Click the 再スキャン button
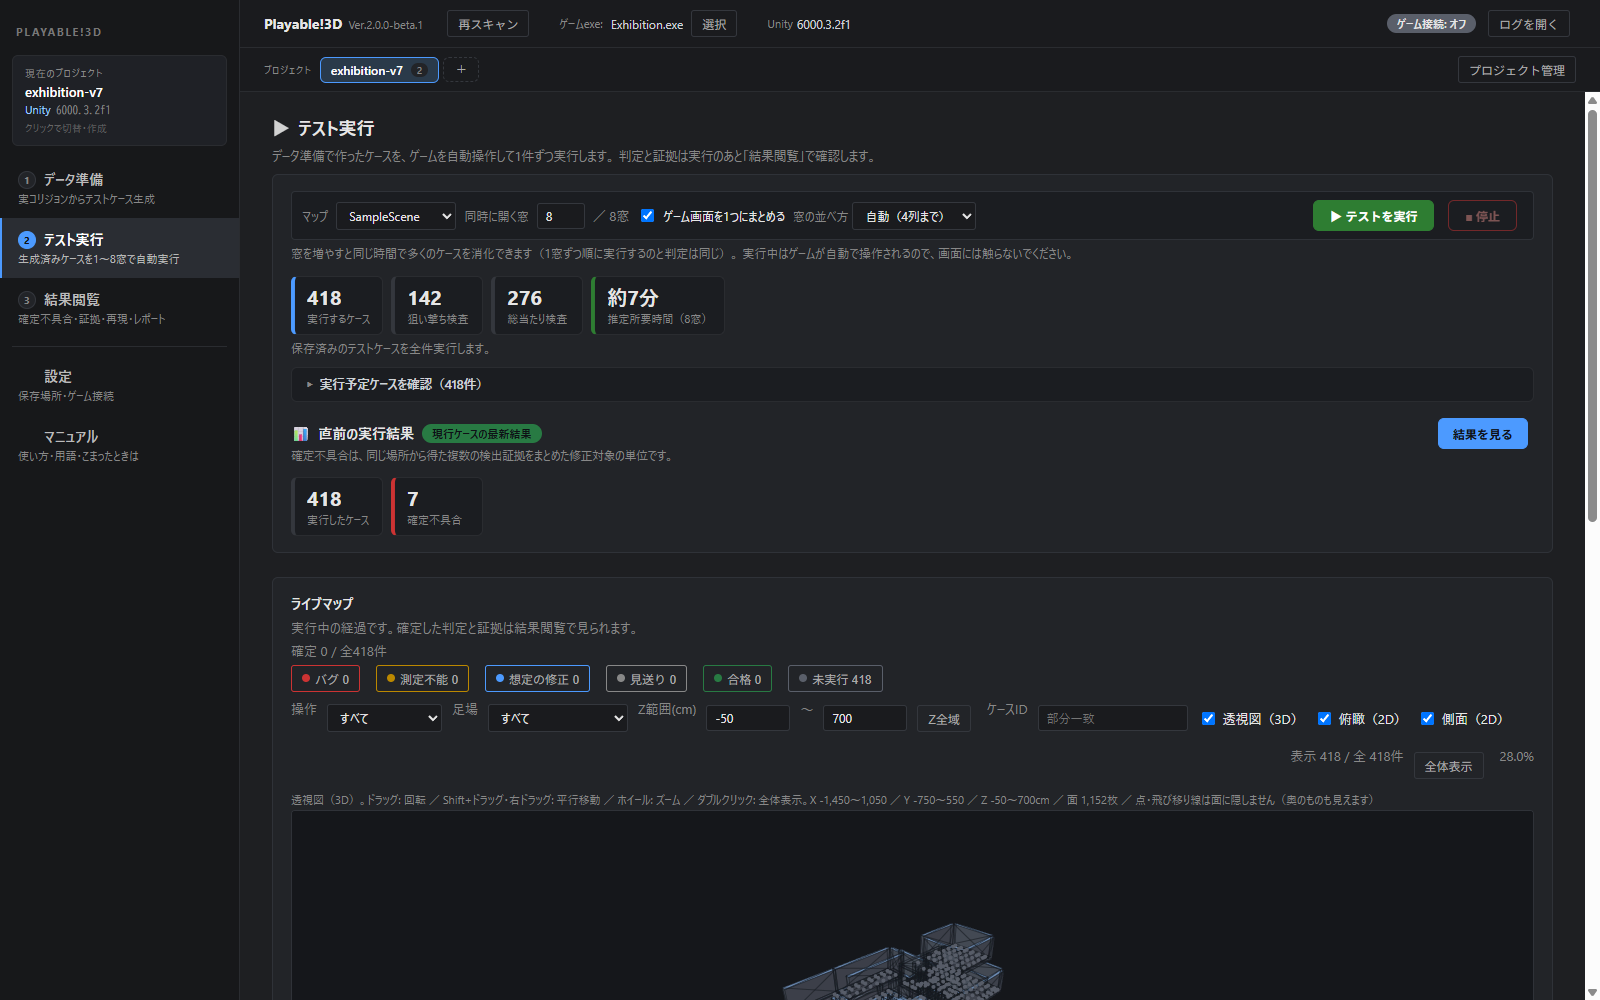This screenshot has height=1000, width=1600. tap(488, 24)
